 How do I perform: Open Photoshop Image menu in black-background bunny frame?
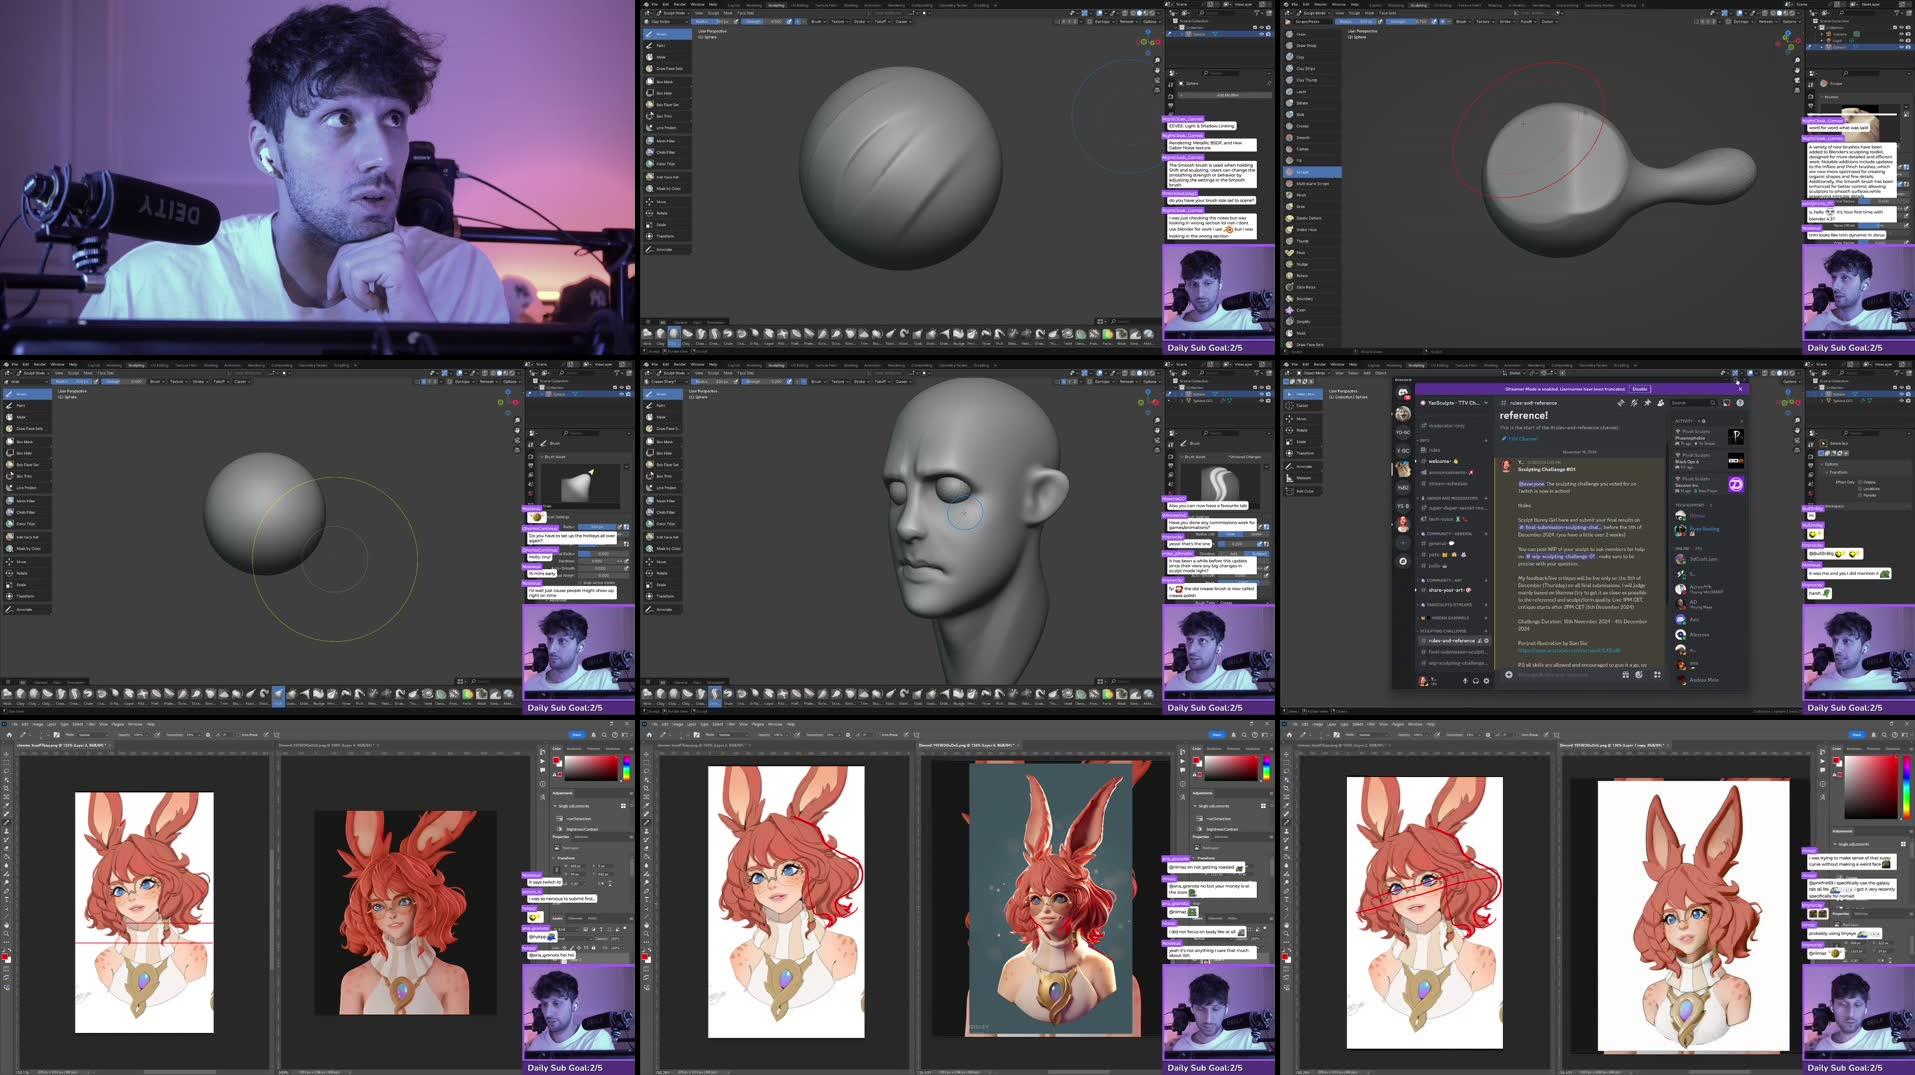click(38, 724)
